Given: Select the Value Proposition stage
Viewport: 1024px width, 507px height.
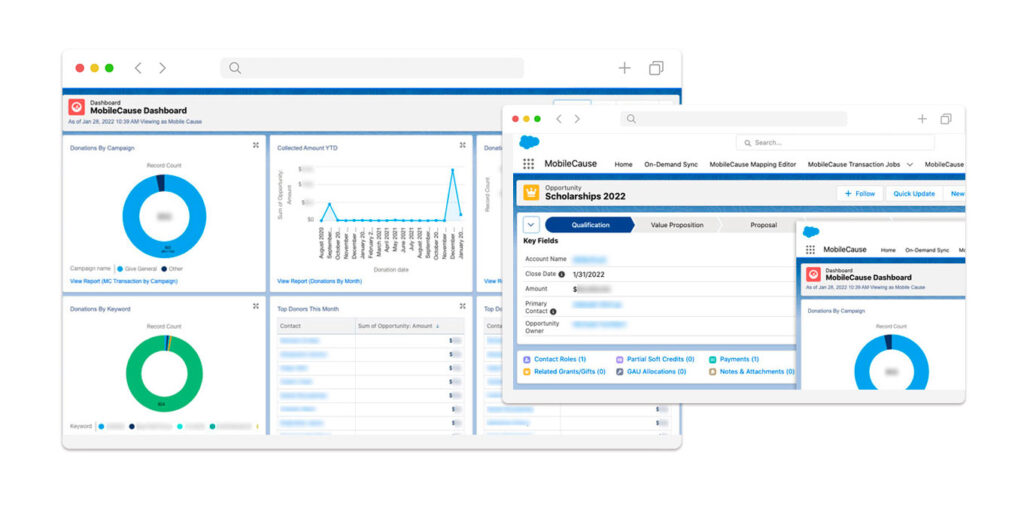Looking at the screenshot, I should pyautogui.click(x=677, y=225).
